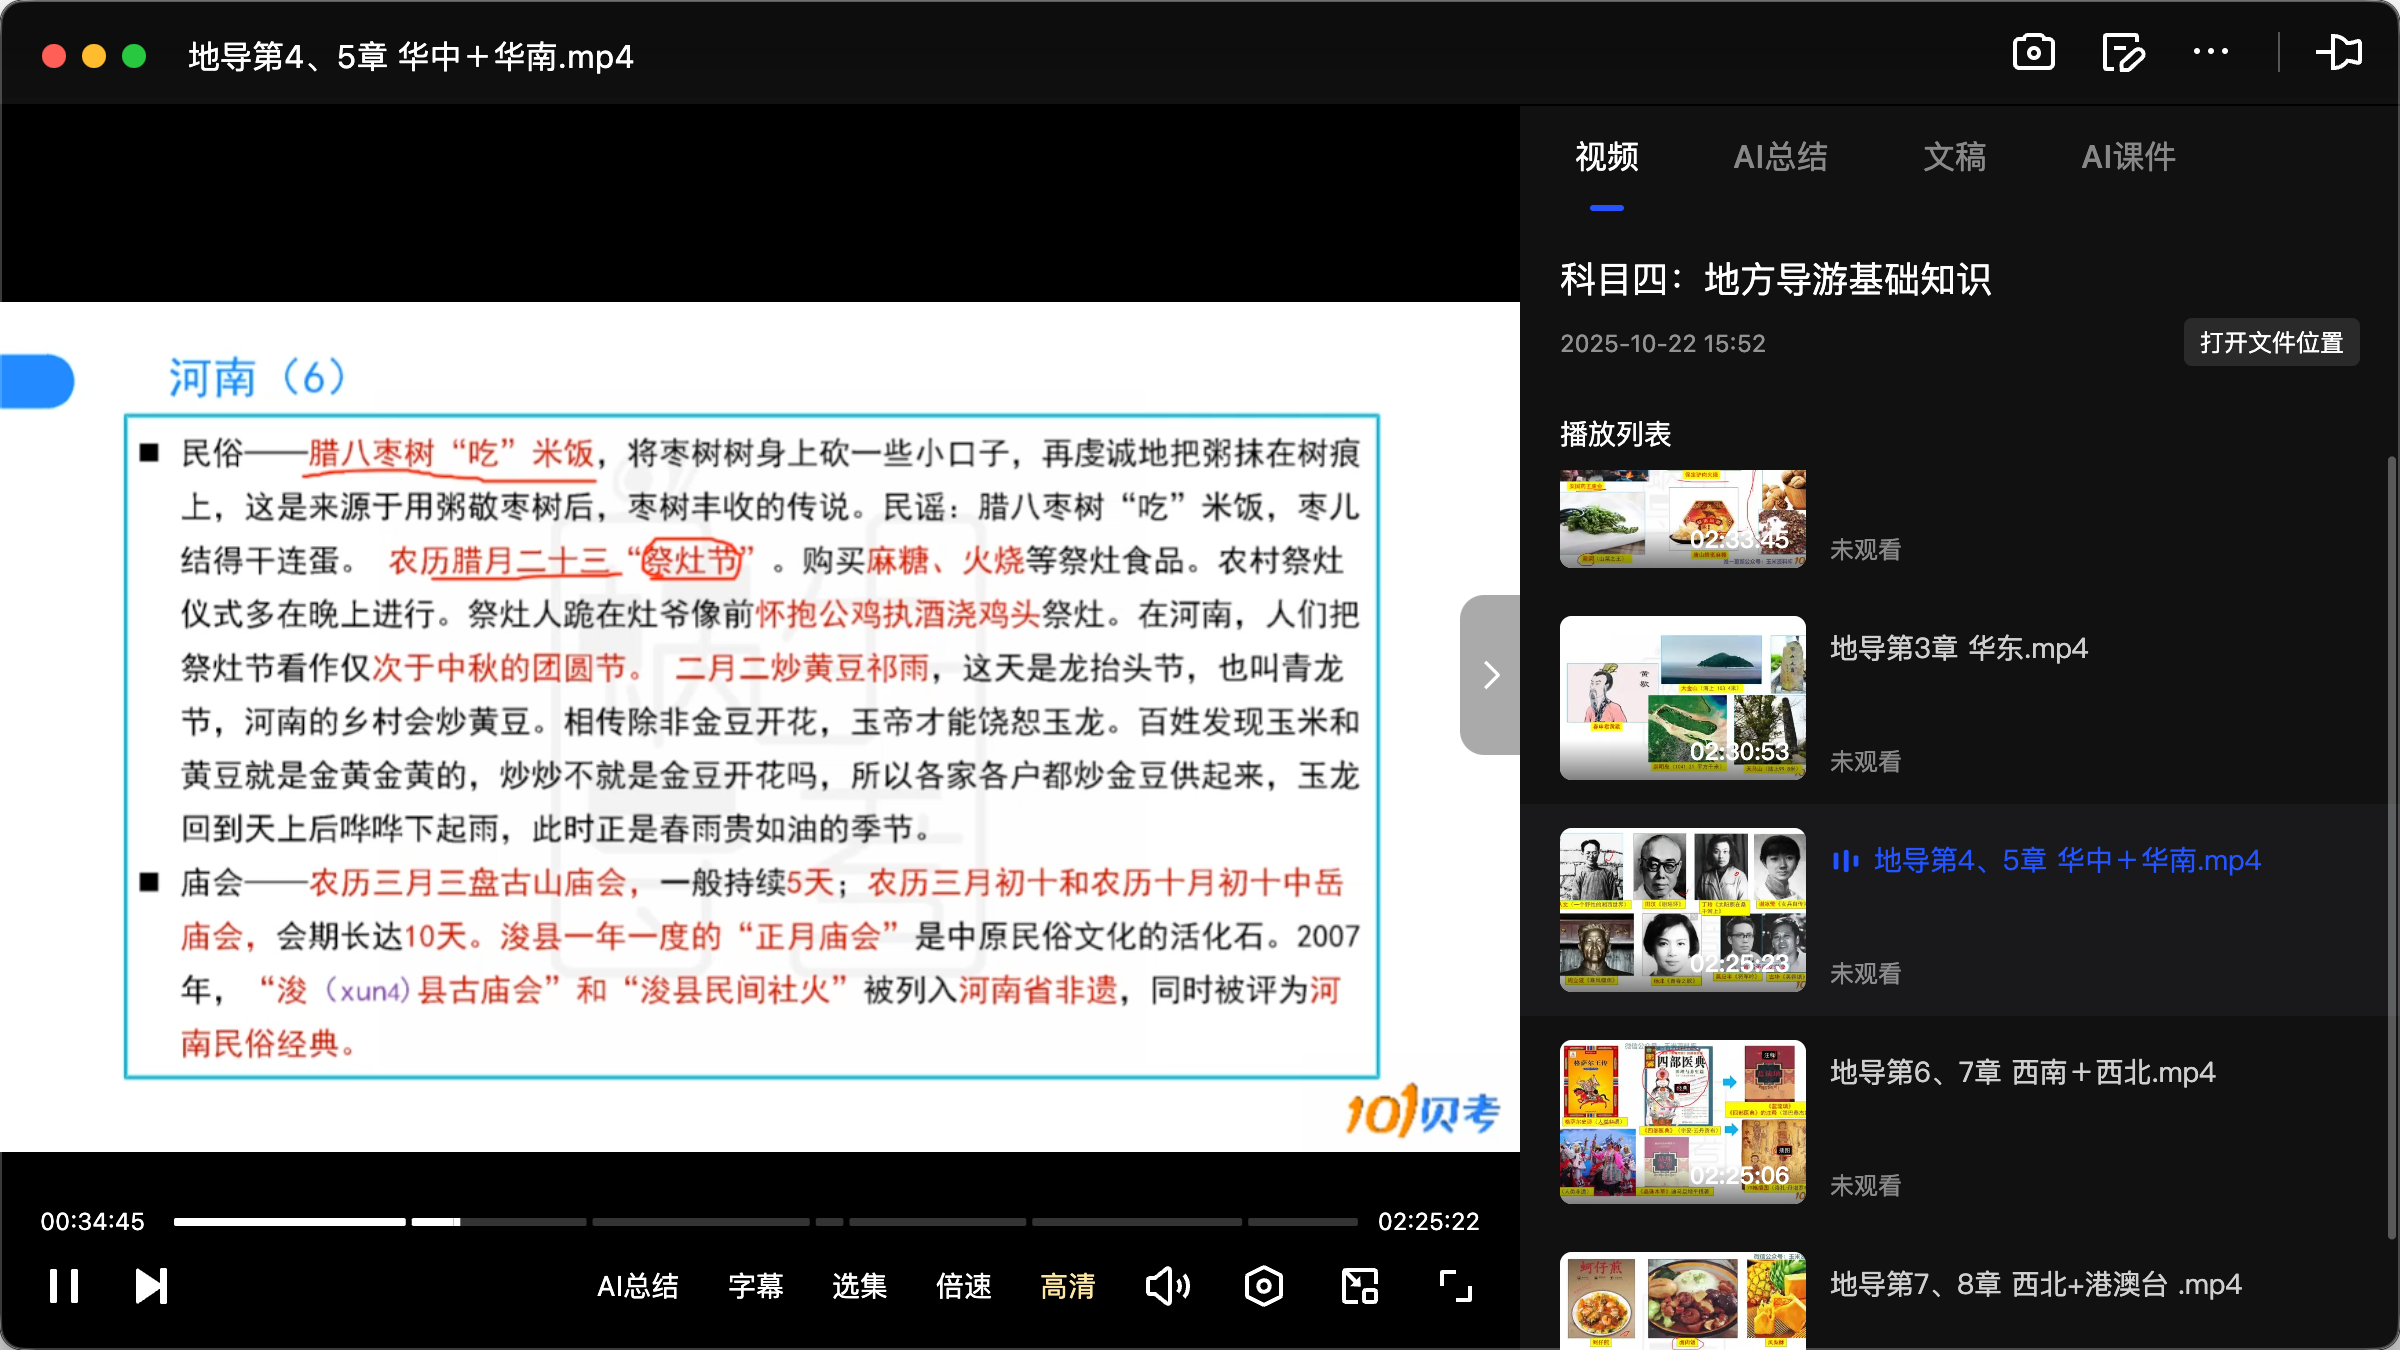Switch to the 文稿 tab
The width and height of the screenshot is (2400, 1350).
[x=1953, y=157]
